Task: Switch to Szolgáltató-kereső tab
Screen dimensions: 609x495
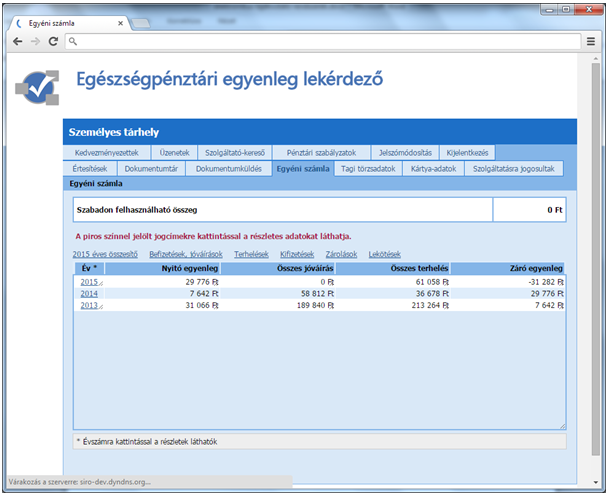Action: coord(235,153)
